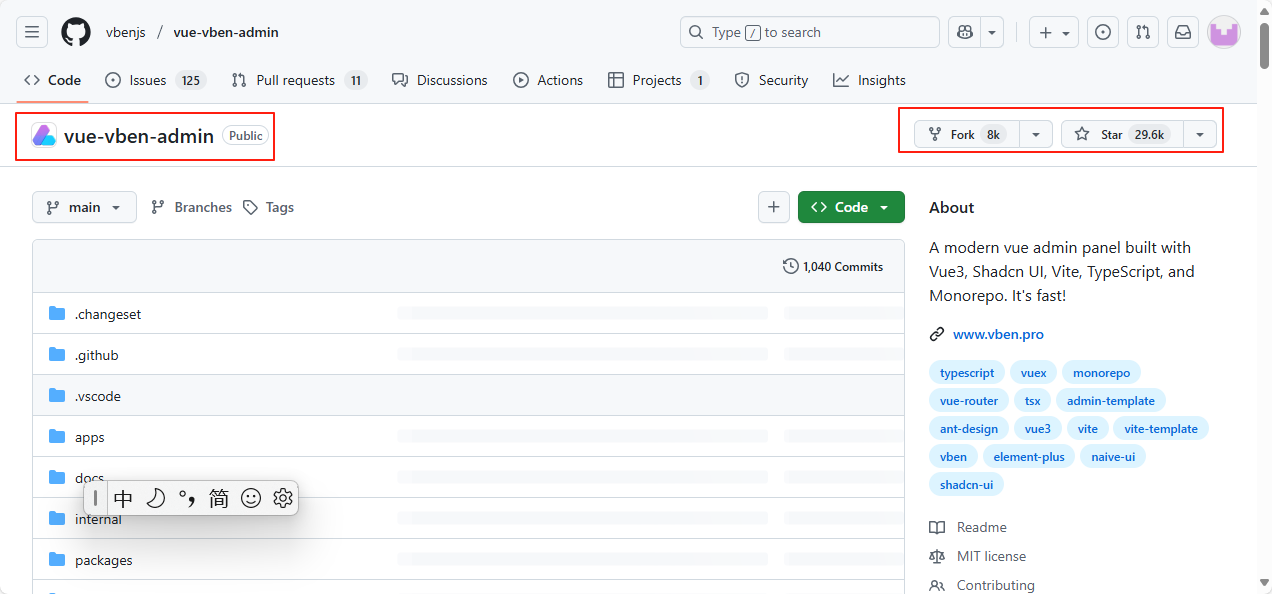Open the Discussions tab
Viewport: 1272px width, 594px height.
(440, 80)
